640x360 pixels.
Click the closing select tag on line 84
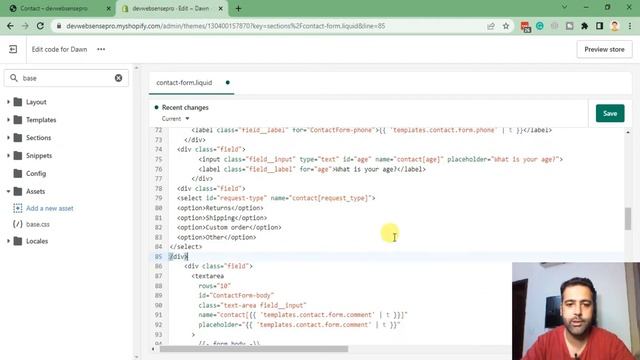pos(186,247)
